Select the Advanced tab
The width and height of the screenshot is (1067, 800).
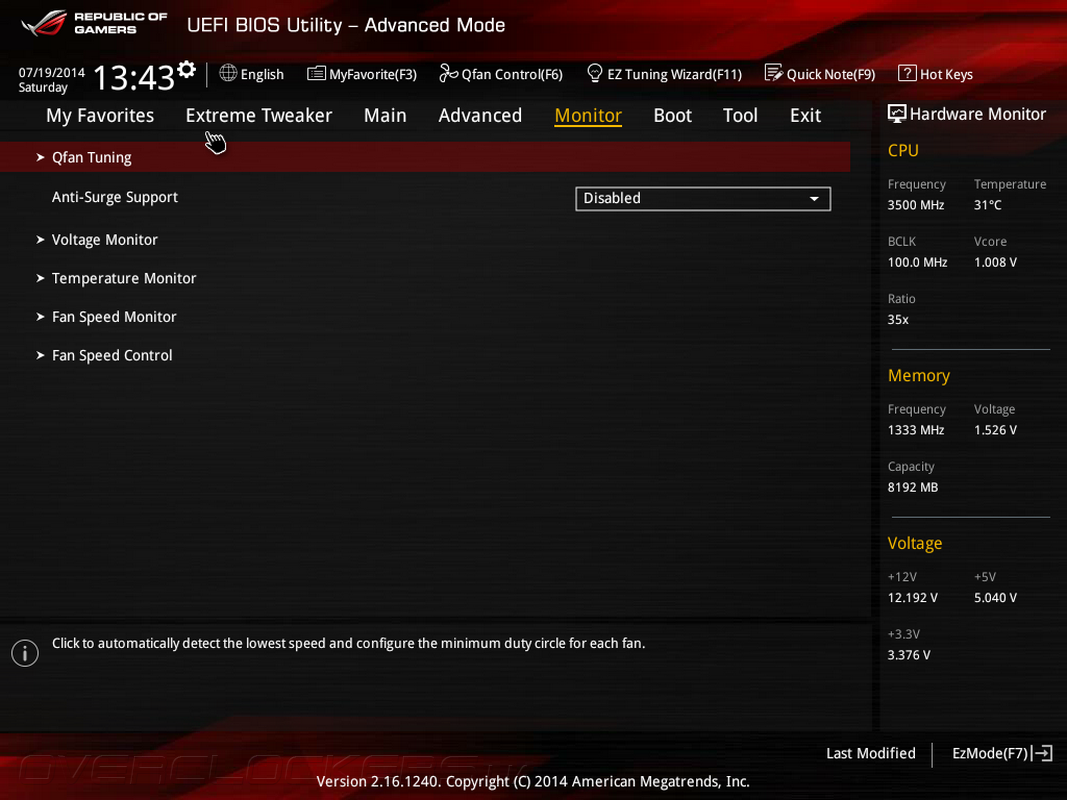(480, 116)
